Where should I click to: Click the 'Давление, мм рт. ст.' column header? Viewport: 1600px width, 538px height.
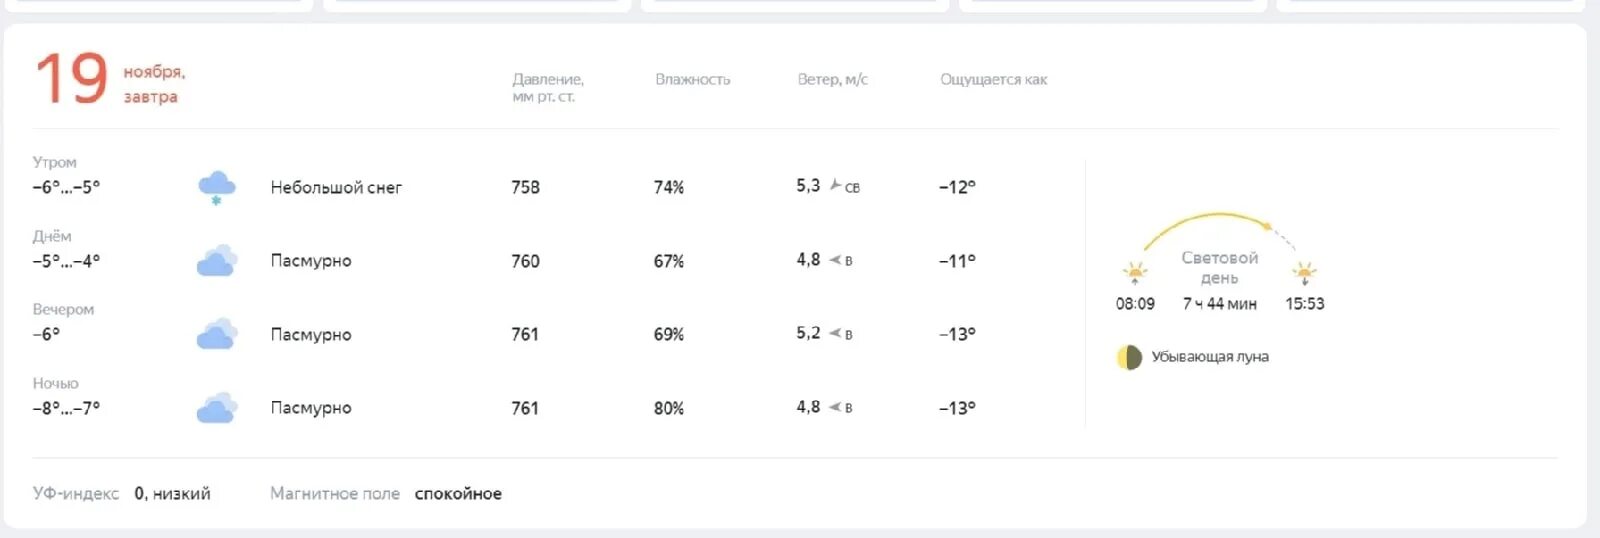pos(548,87)
